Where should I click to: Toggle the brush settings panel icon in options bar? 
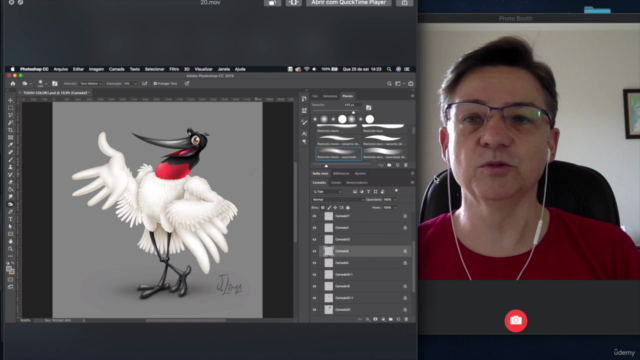point(55,83)
